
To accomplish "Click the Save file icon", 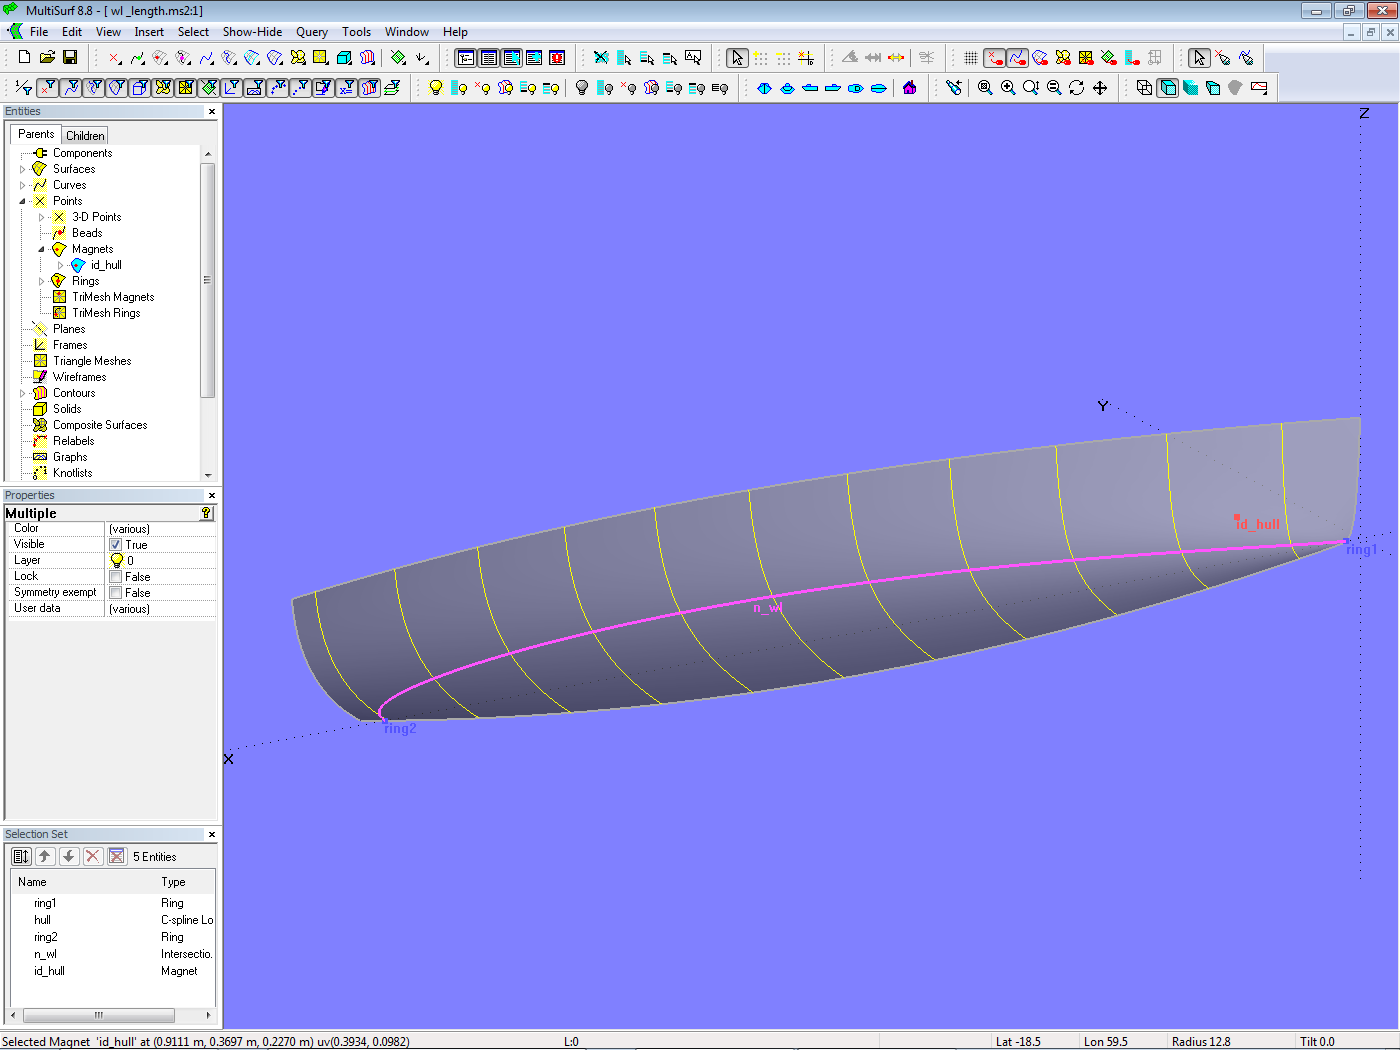I will (x=70, y=58).
